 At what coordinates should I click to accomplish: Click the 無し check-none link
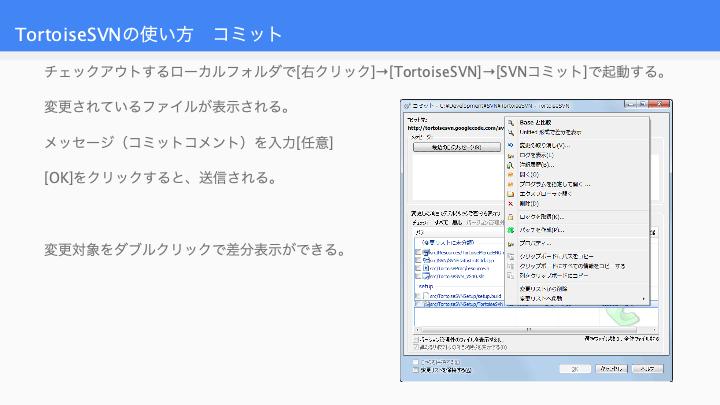pyautogui.click(x=457, y=223)
